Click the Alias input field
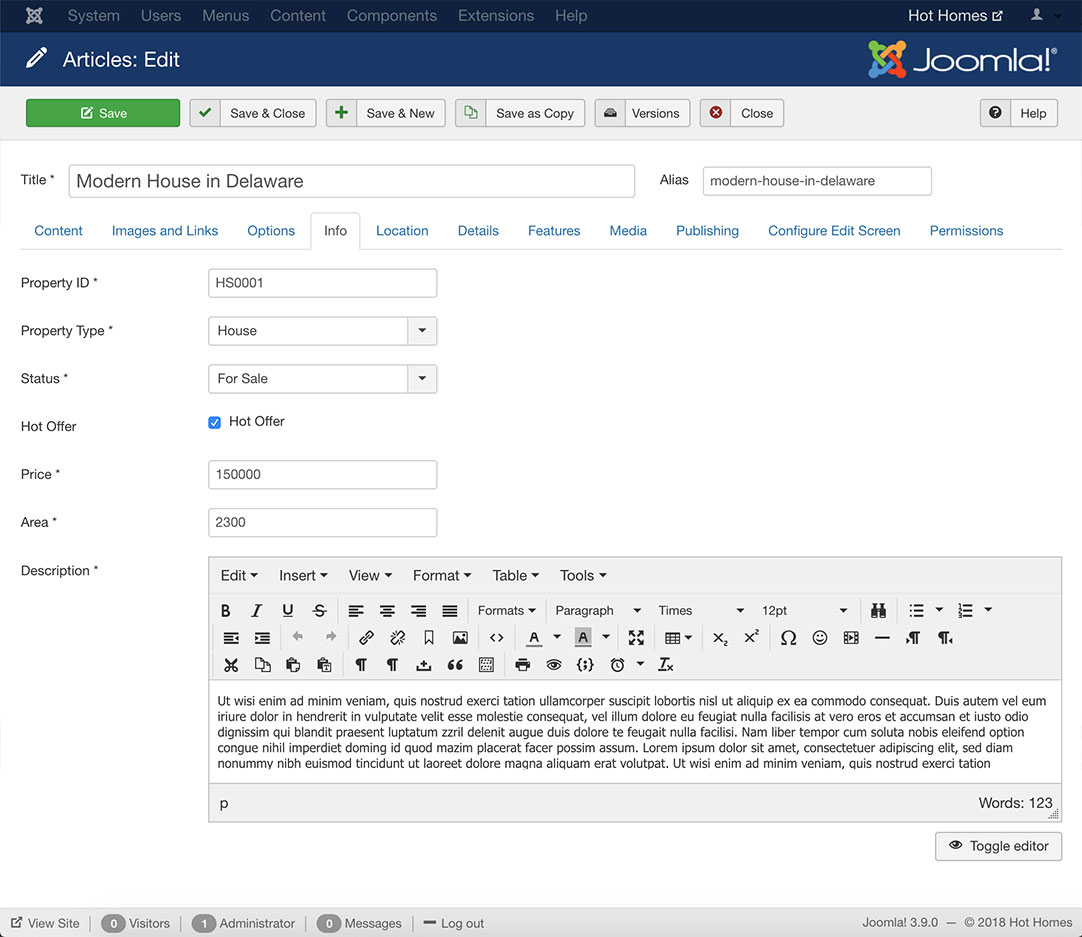Screen dimensions: 1082x937 click(817, 181)
